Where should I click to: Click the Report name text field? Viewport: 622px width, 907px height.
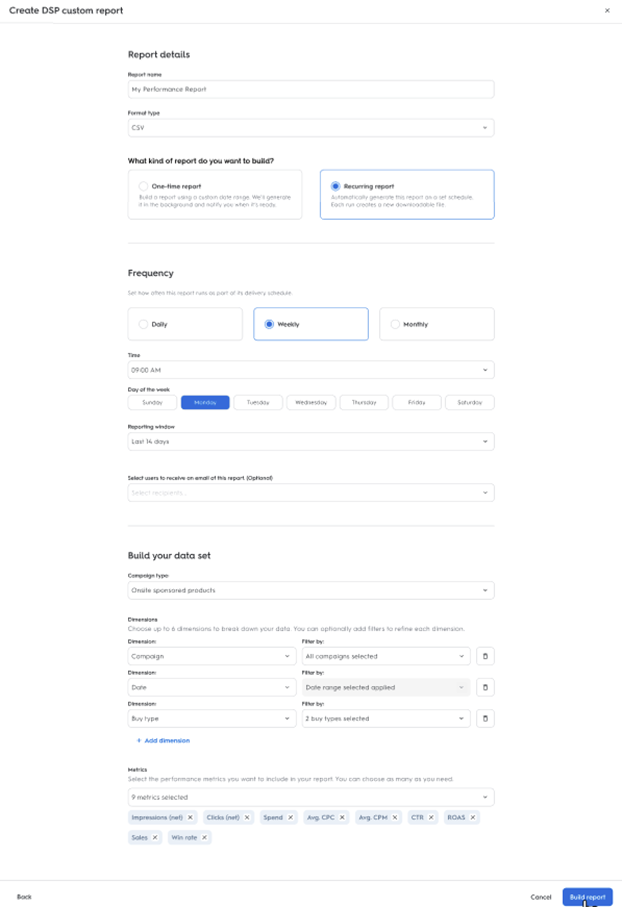pos(311,89)
